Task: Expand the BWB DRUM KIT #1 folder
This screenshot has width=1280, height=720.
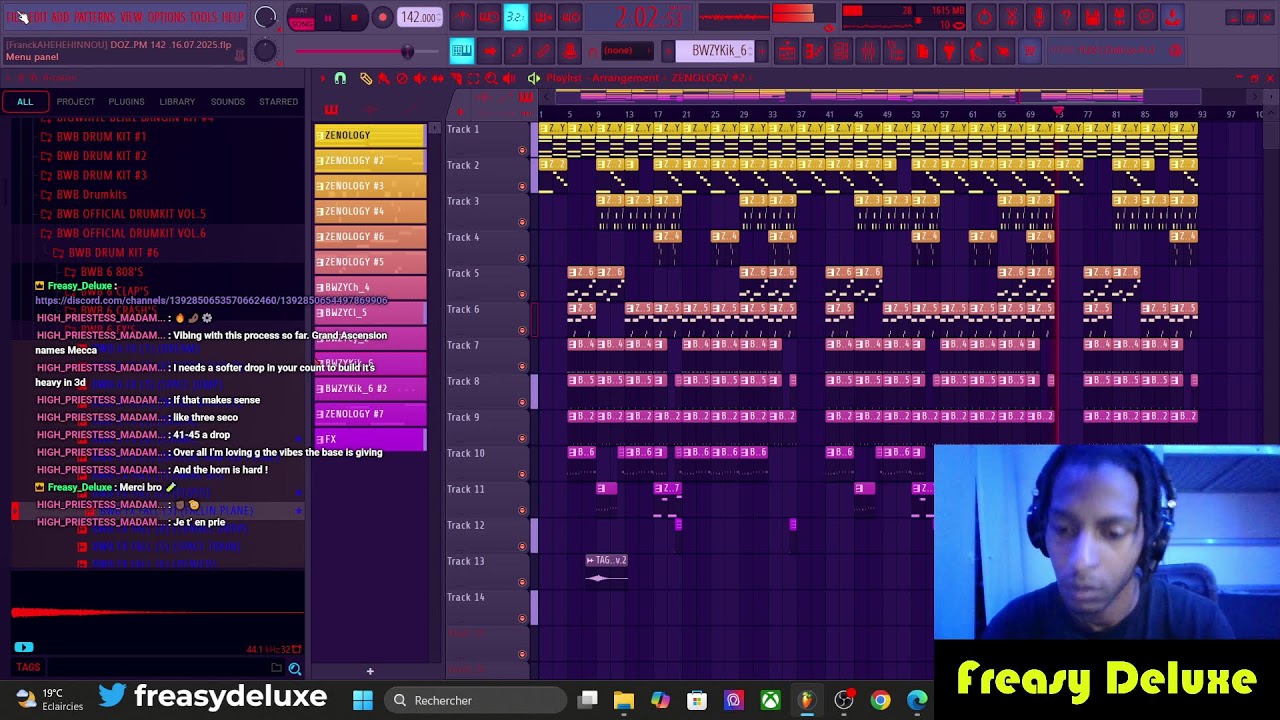Action: click(92, 136)
